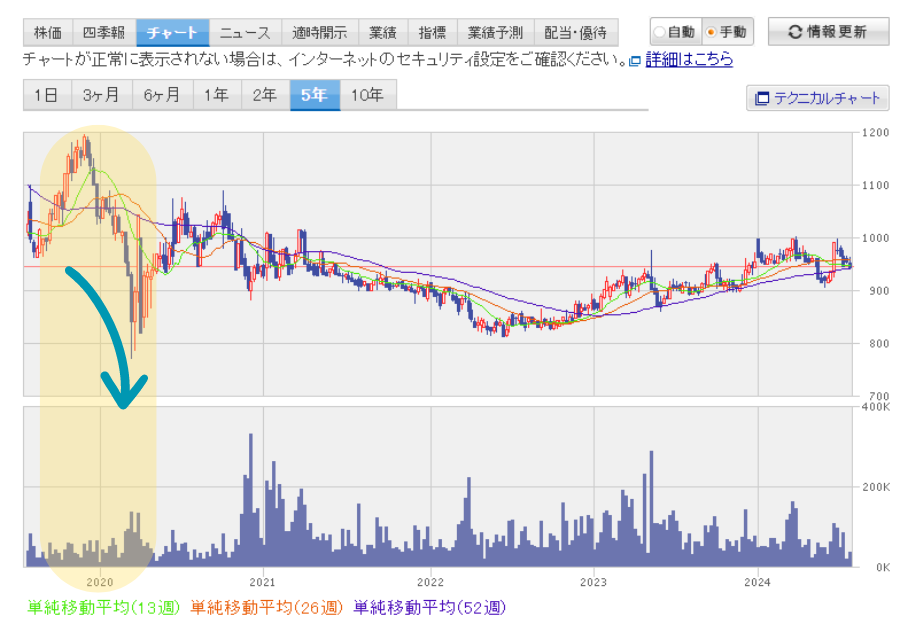Open the 株価 tab
Viewport: 900px width, 632px height.
[47, 32]
